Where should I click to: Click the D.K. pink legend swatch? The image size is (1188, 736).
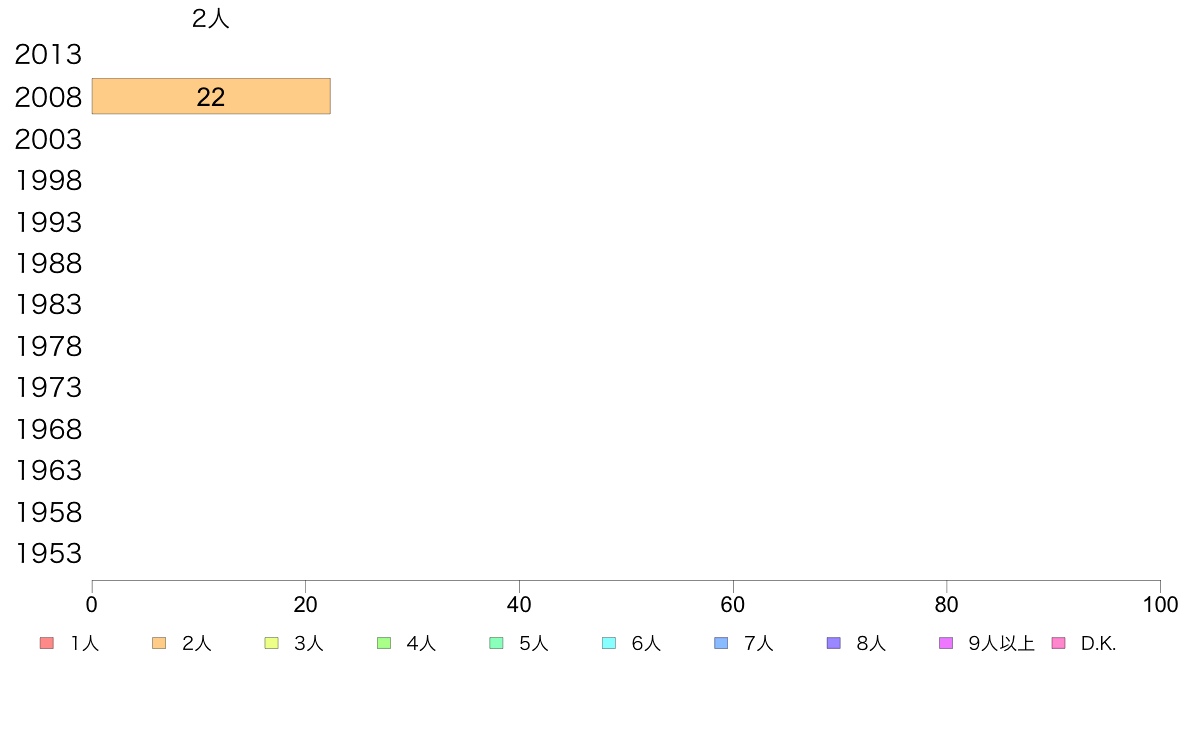(1058, 643)
